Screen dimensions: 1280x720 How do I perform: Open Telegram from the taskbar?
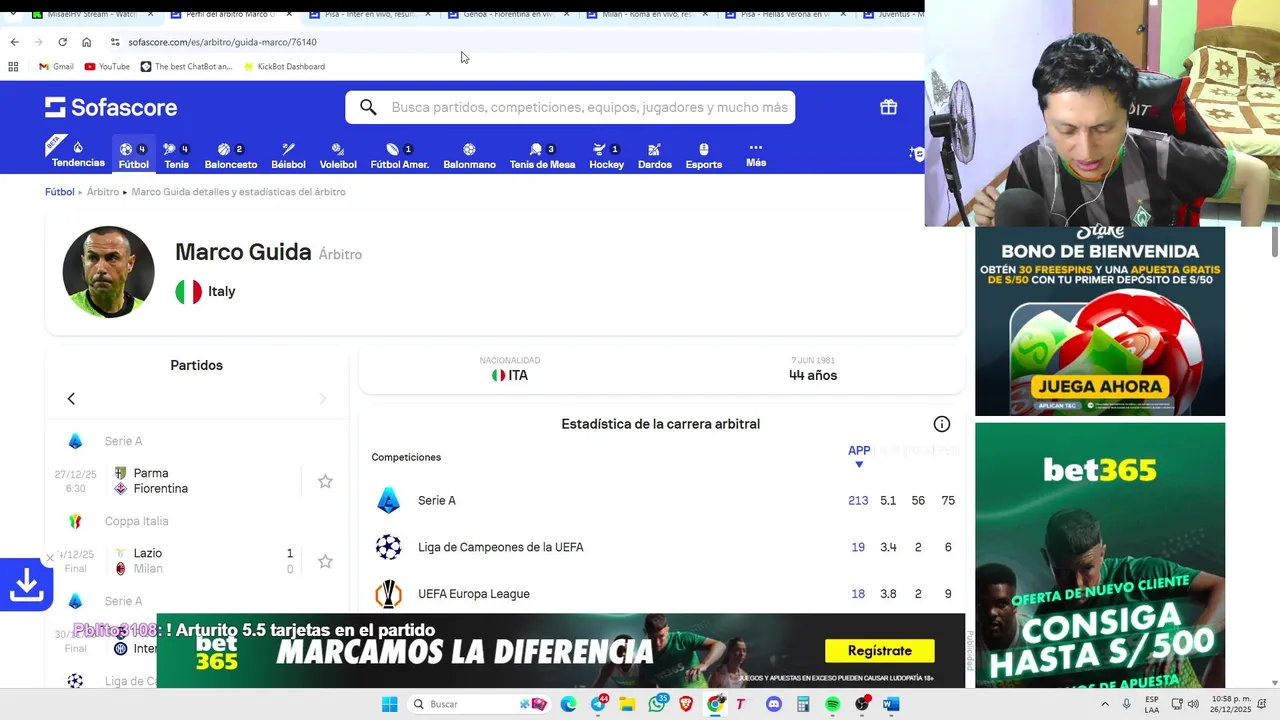(x=598, y=704)
